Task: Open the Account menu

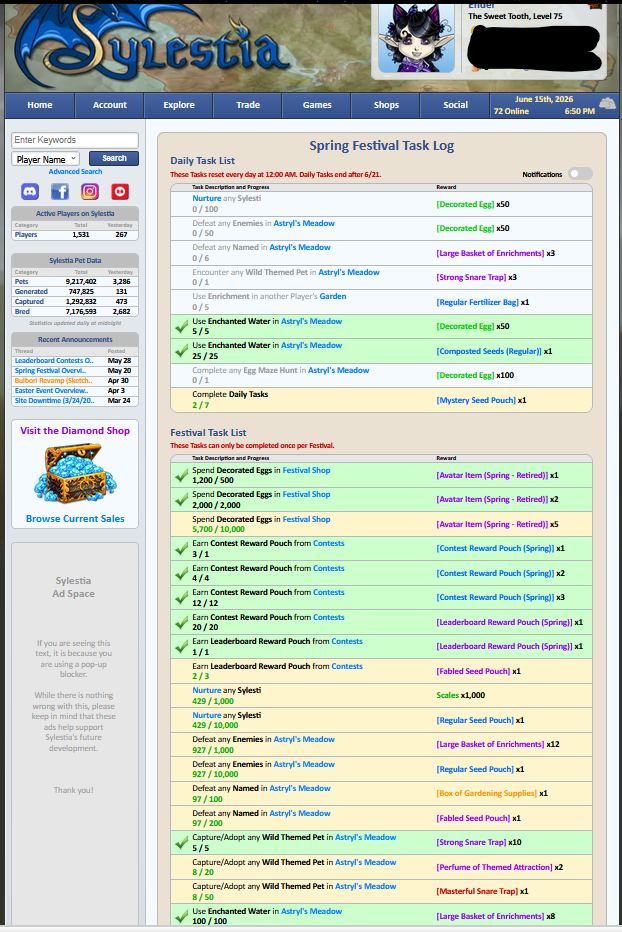Action: [109, 105]
